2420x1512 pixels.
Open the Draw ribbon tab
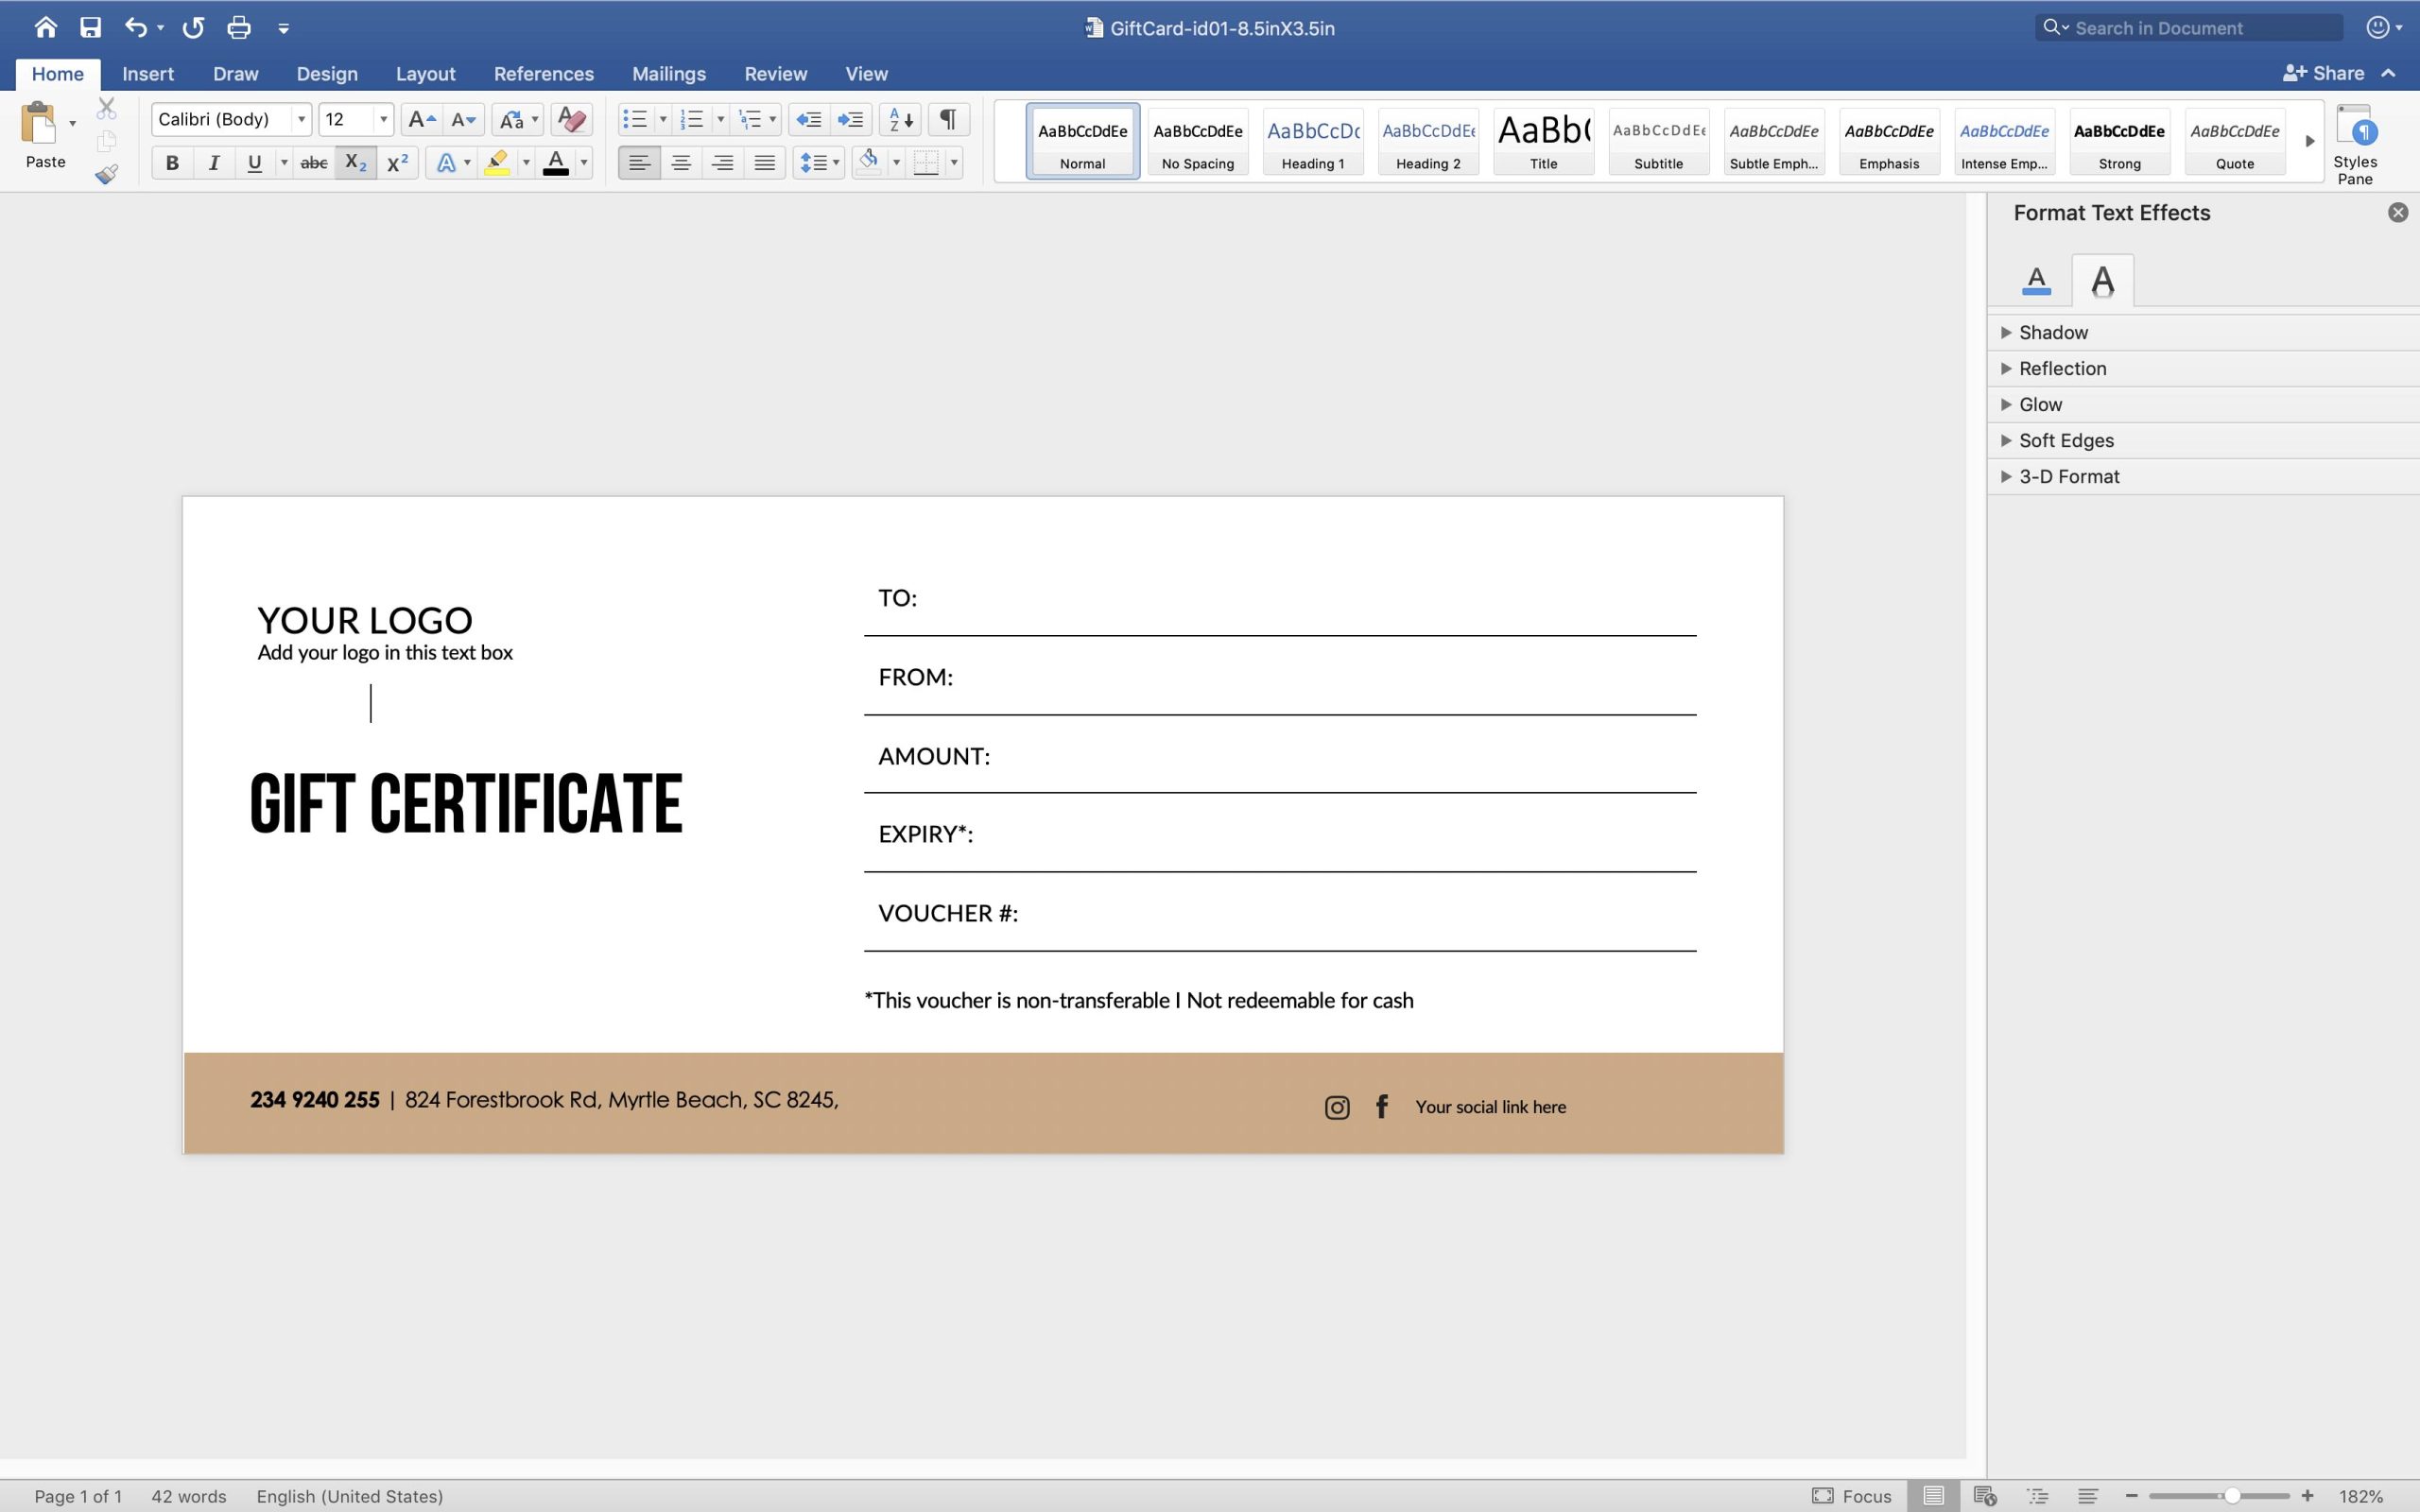(x=235, y=73)
